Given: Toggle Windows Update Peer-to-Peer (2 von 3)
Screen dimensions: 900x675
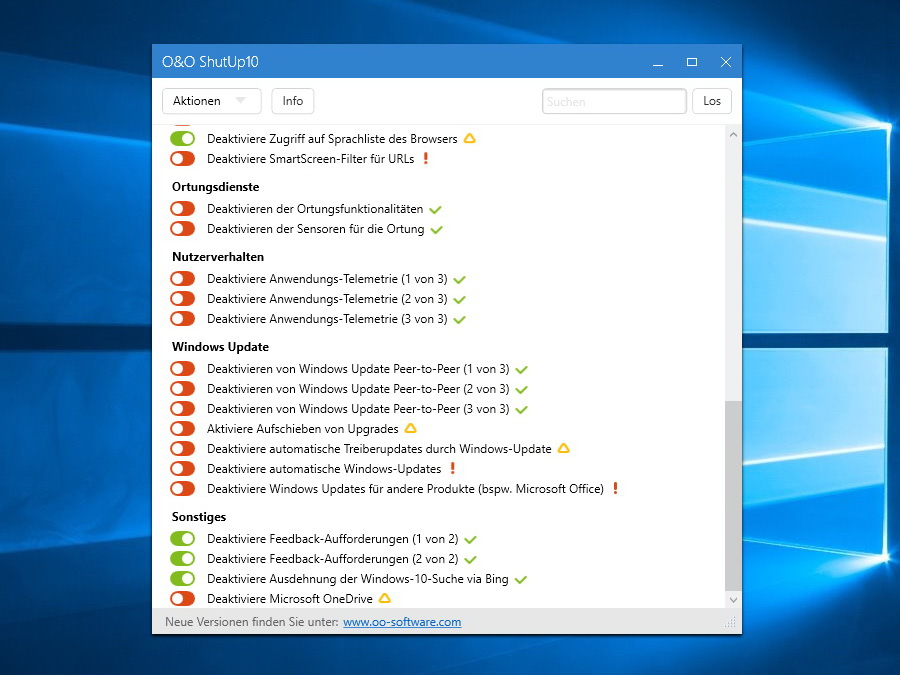Looking at the screenshot, I should 183,389.
